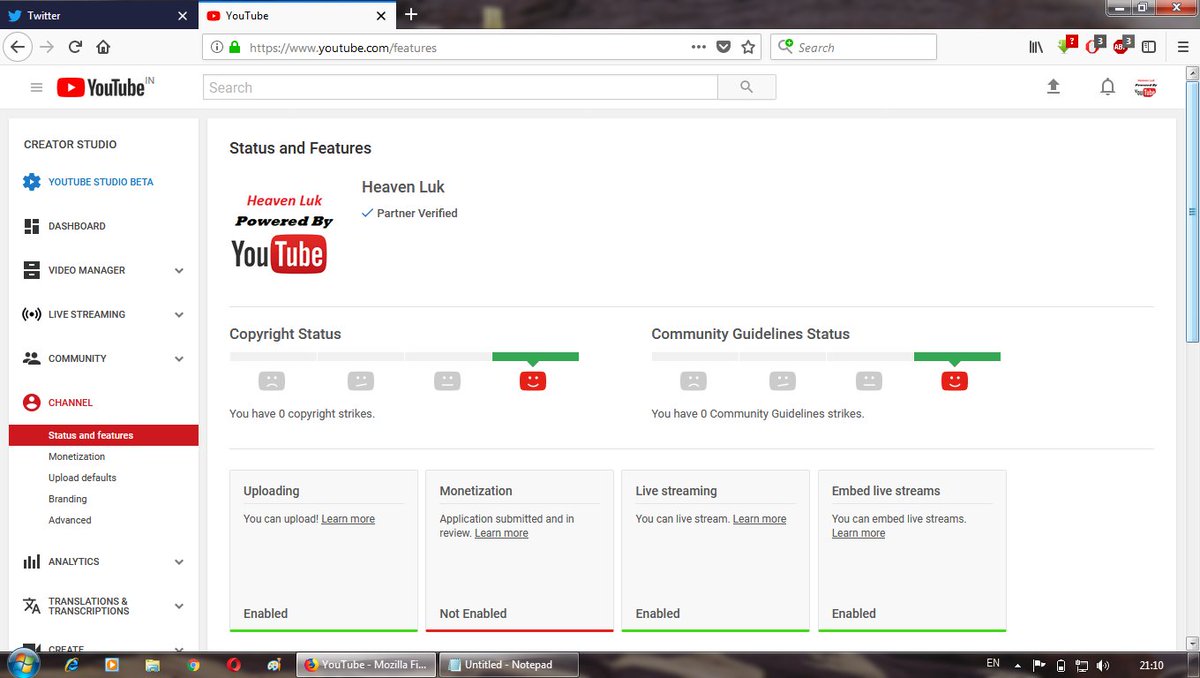Open the YouTube notifications bell
1200x678 pixels.
pos(1107,88)
